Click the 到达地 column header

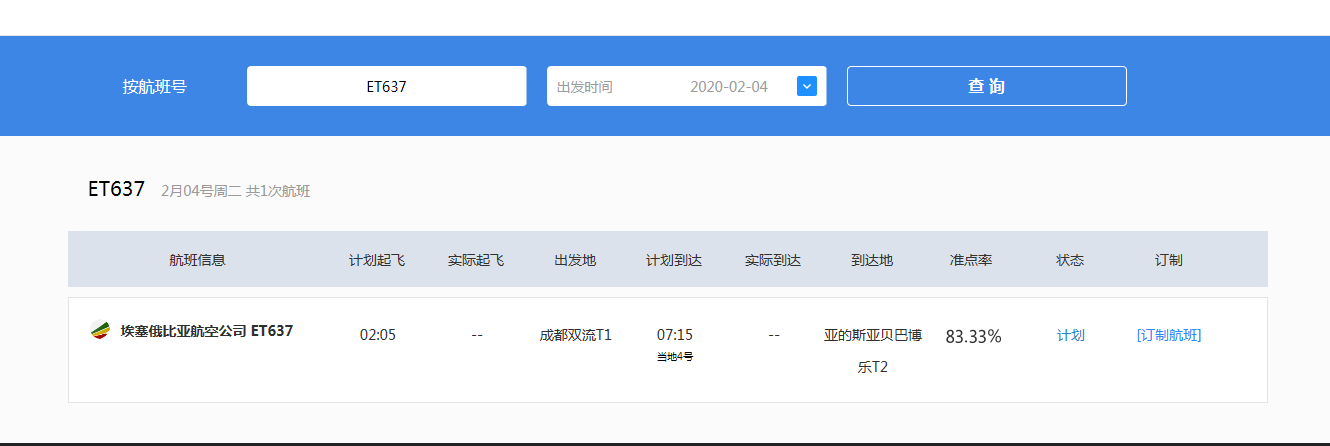[872, 260]
